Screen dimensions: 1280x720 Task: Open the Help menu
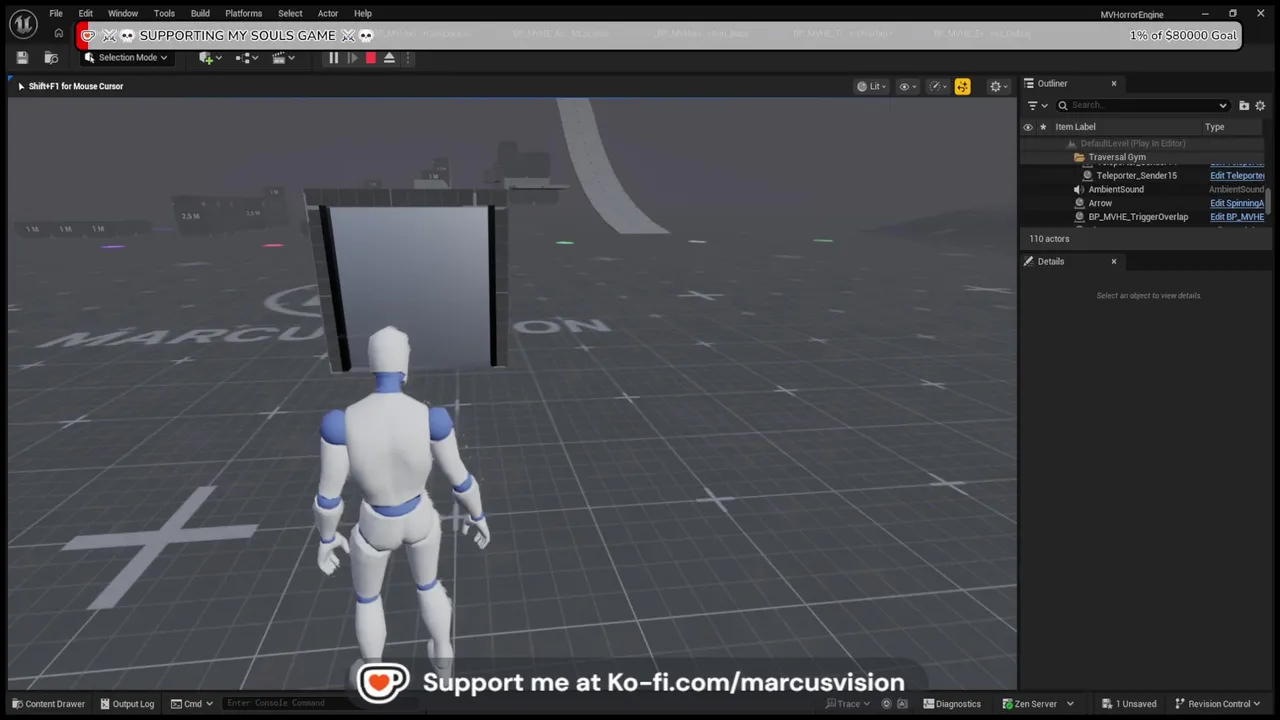[x=363, y=14]
